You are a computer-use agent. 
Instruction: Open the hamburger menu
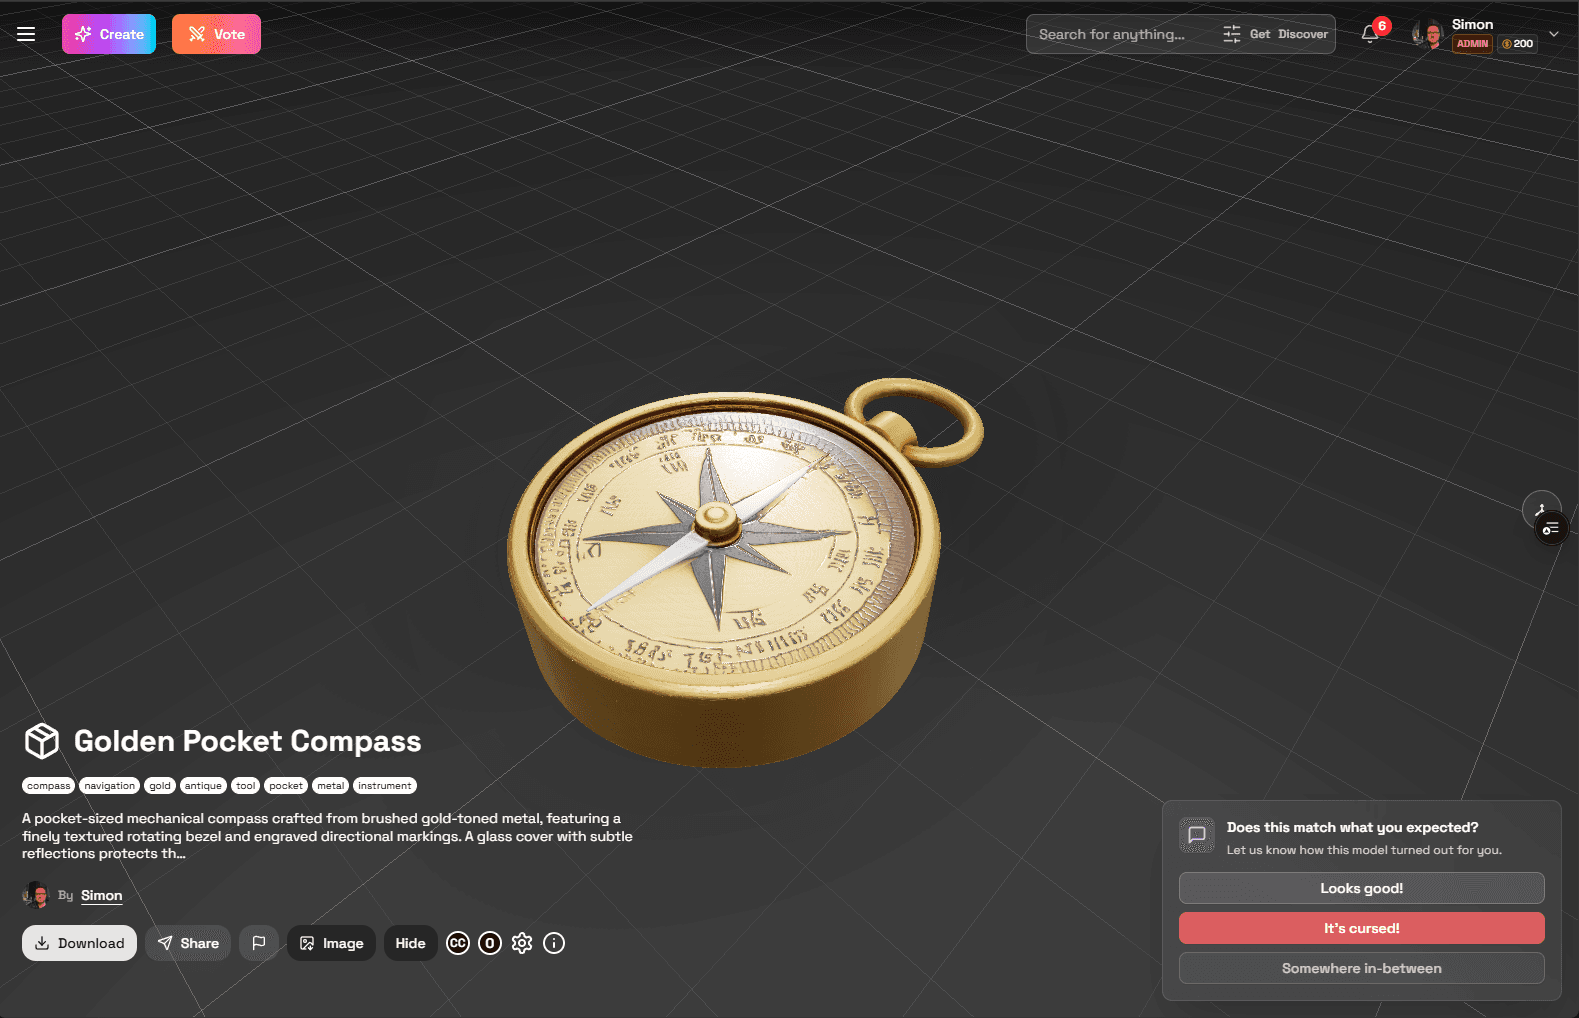tap(26, 34)
